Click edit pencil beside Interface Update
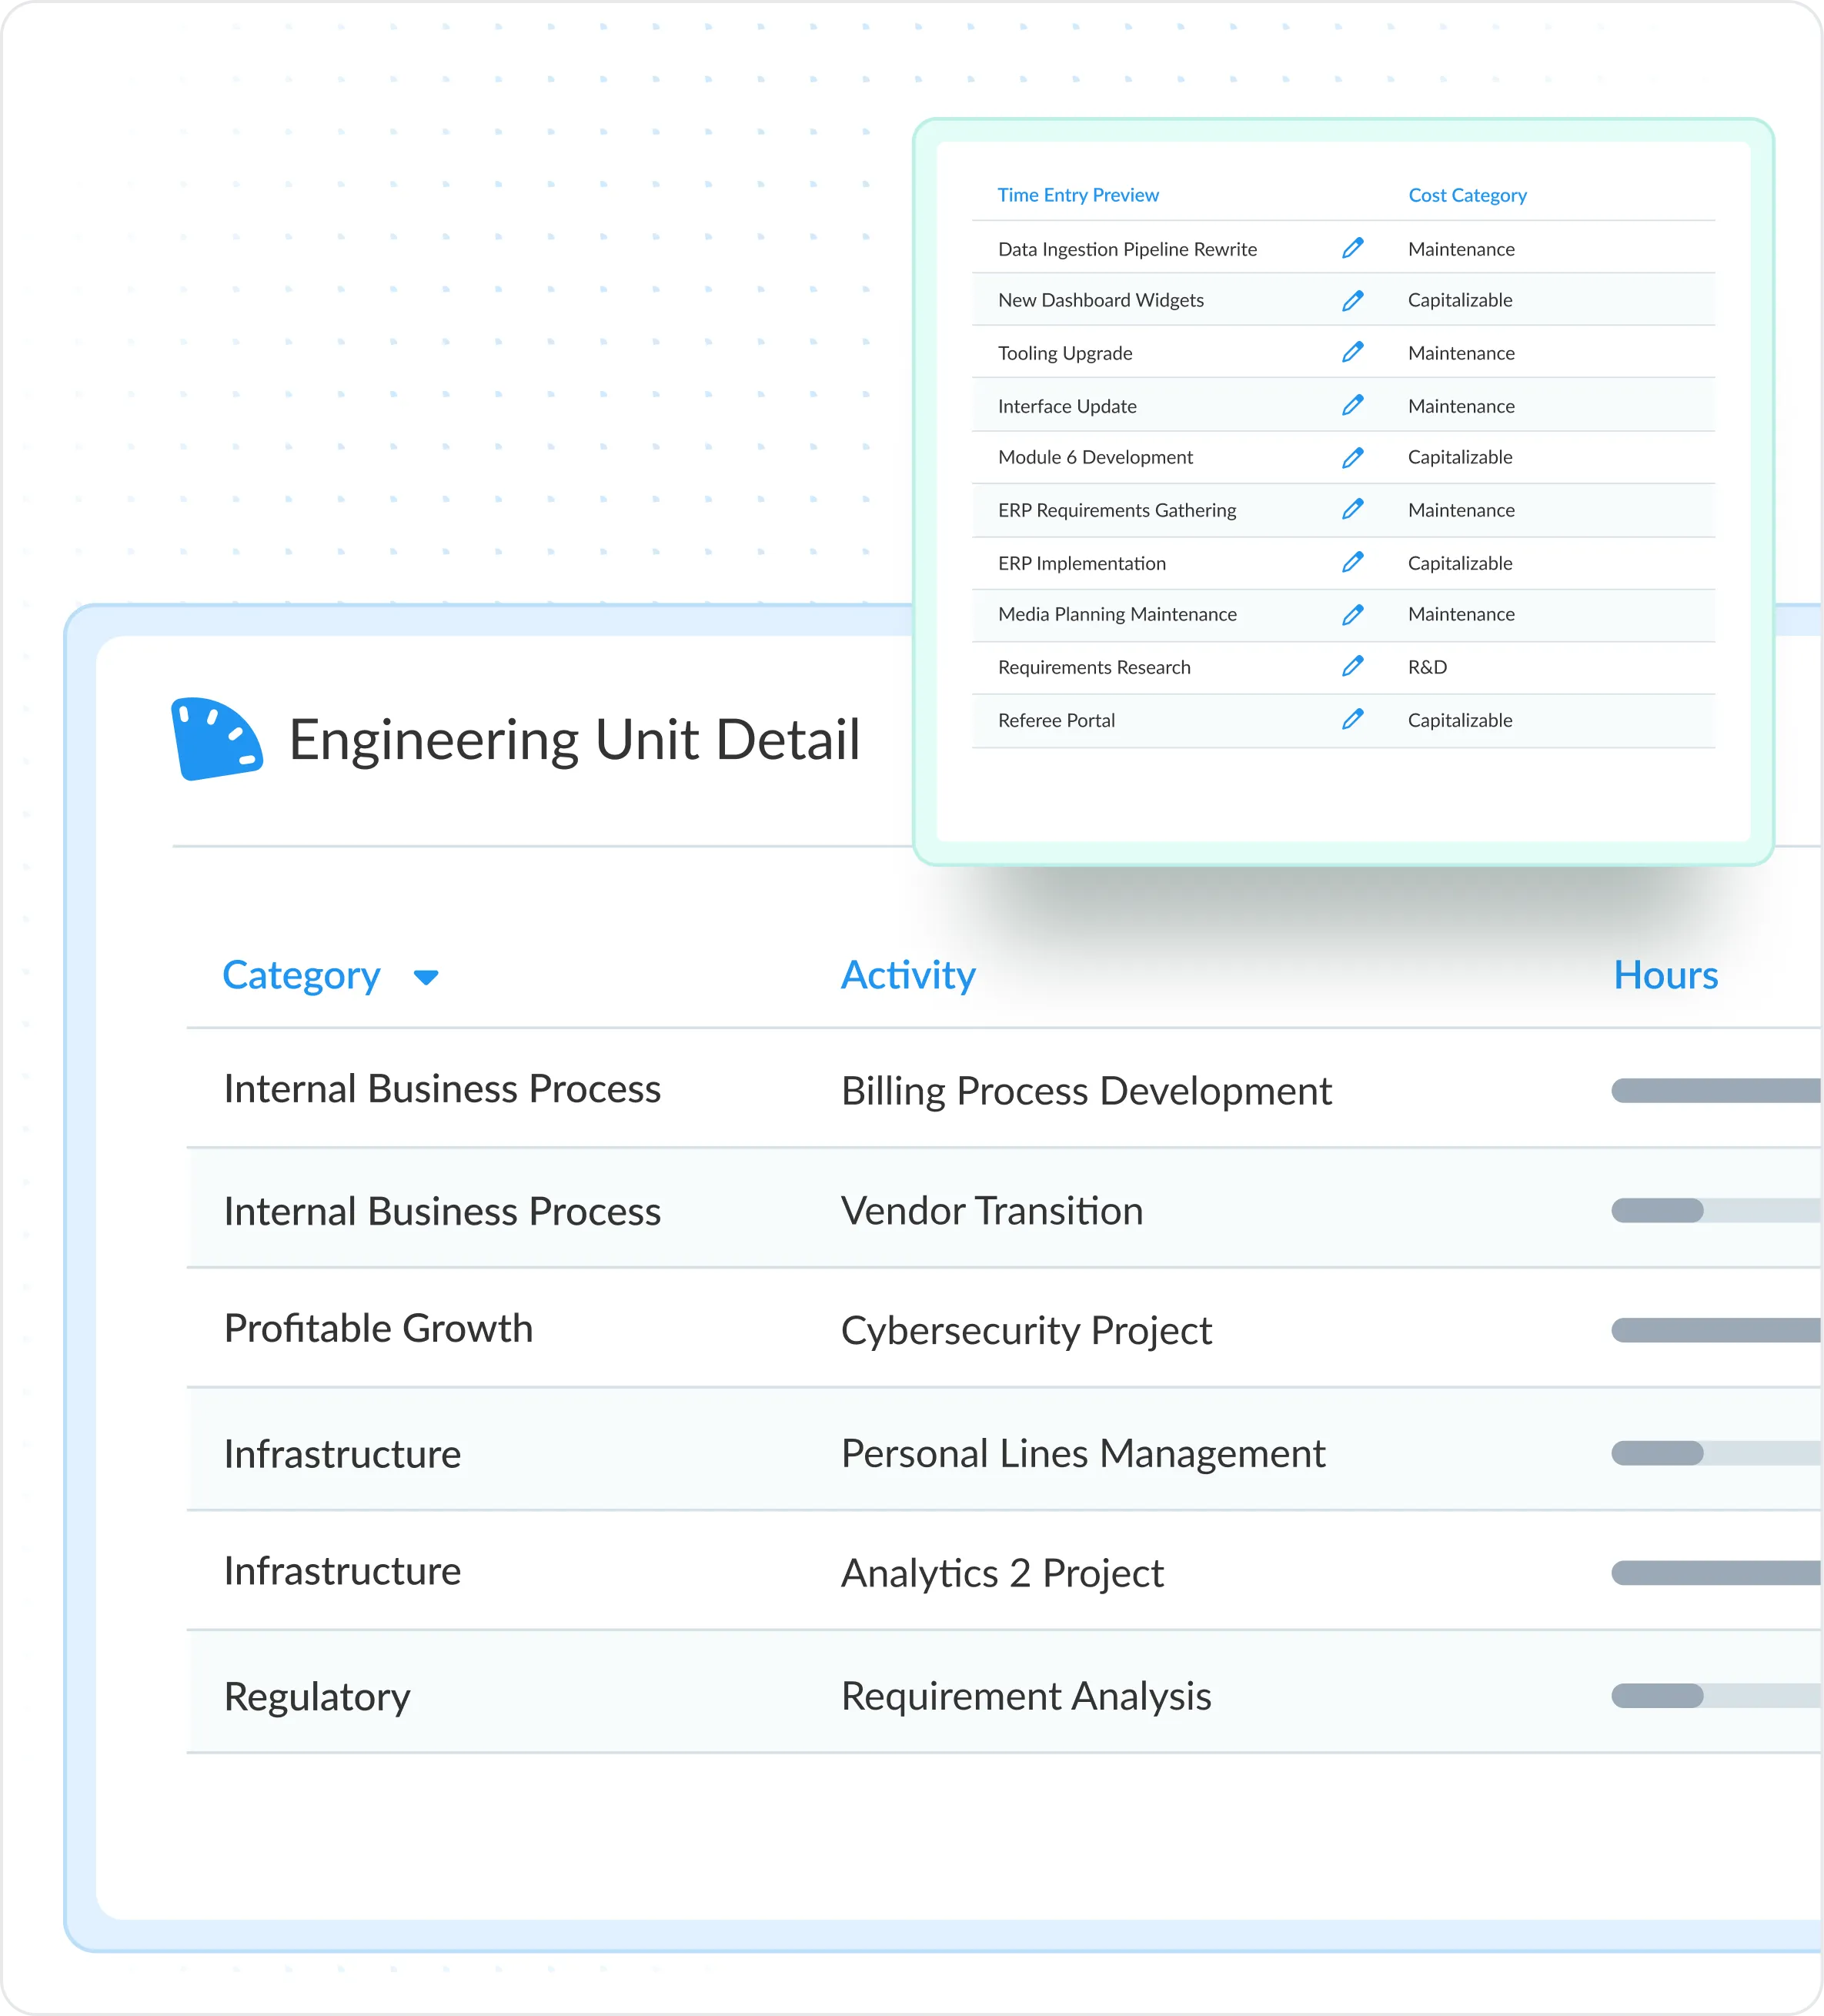The image size is (1824, 2016). [1352, 405]
